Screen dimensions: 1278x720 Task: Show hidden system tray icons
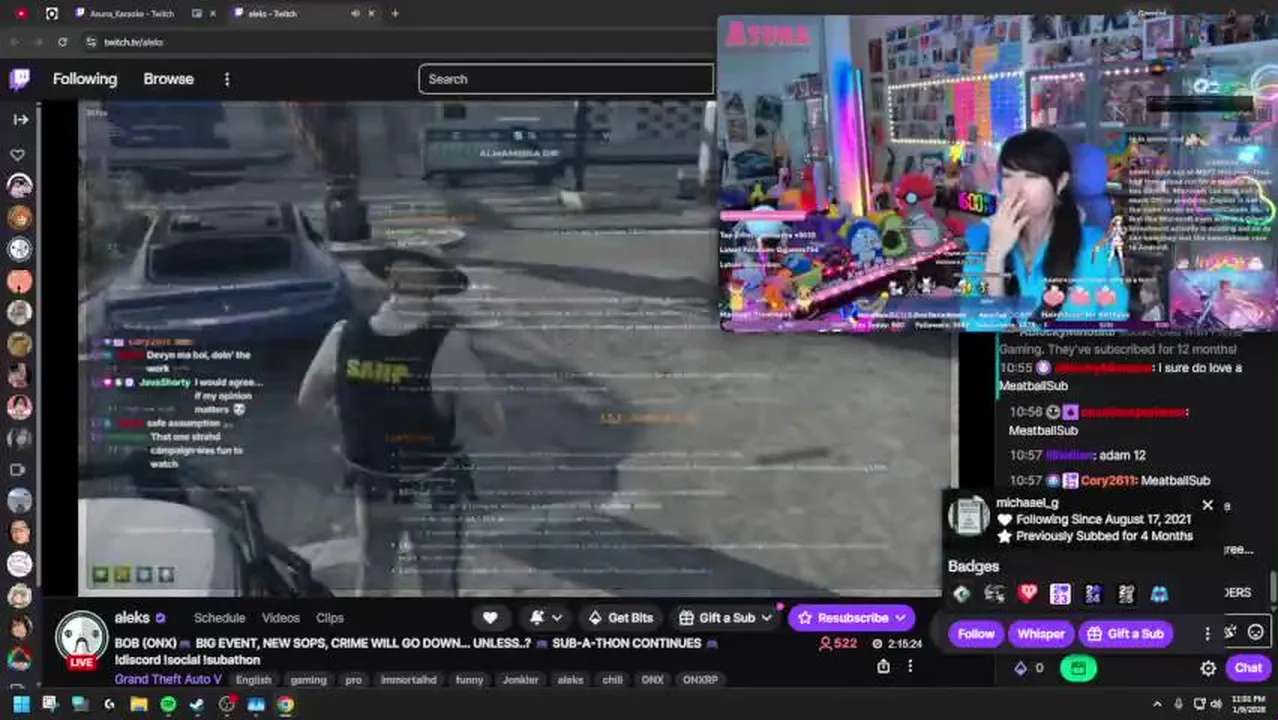tap(1157, 704)
